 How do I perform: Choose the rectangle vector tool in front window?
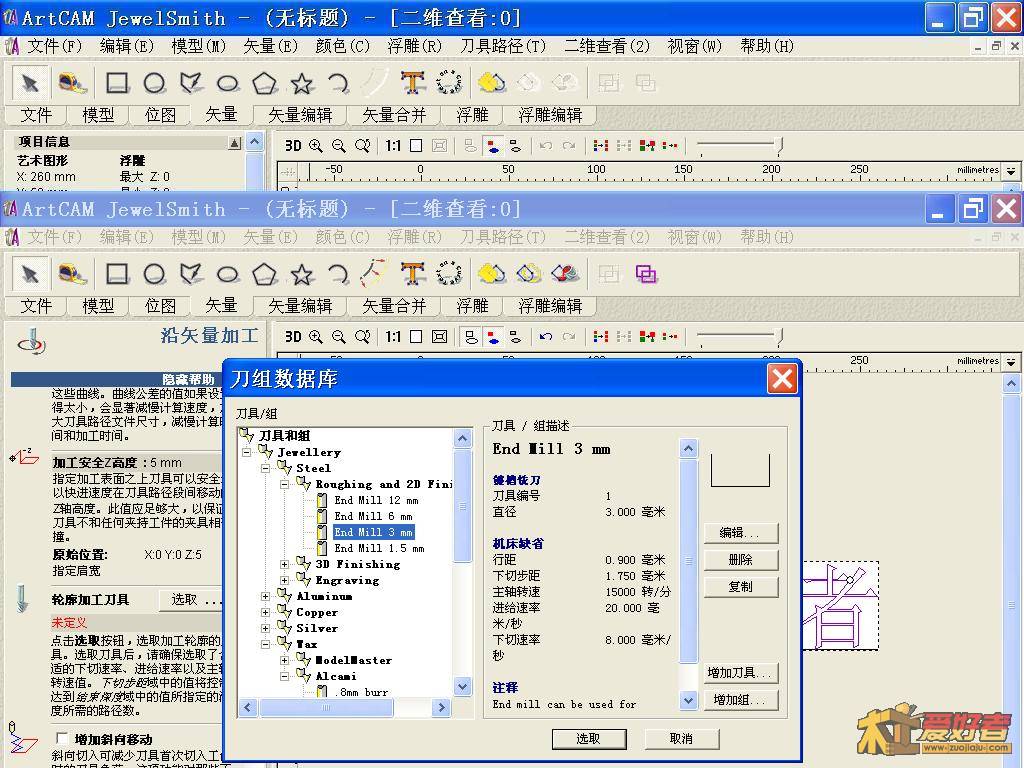pos(117,274)
